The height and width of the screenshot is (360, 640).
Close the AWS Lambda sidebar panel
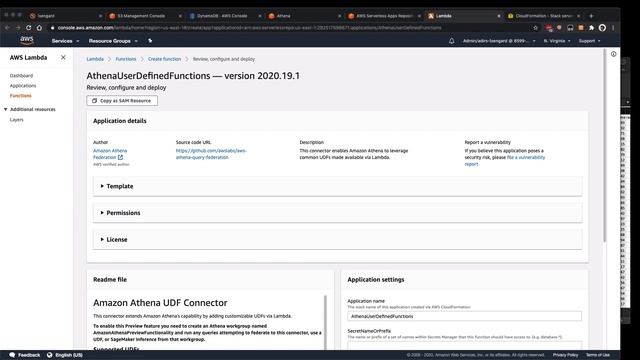coord(63,58)
